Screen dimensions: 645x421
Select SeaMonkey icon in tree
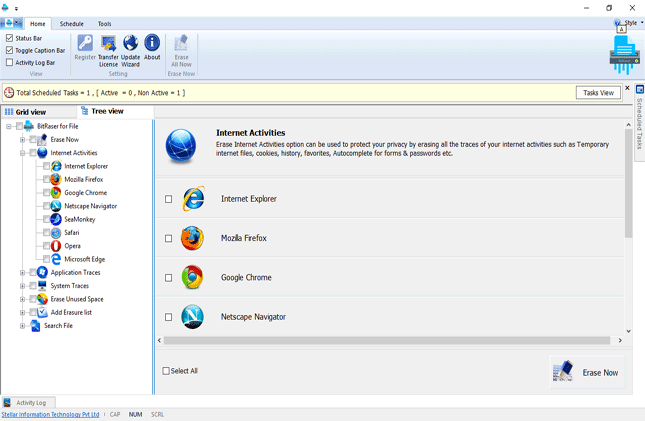click(x=56, y=219)
